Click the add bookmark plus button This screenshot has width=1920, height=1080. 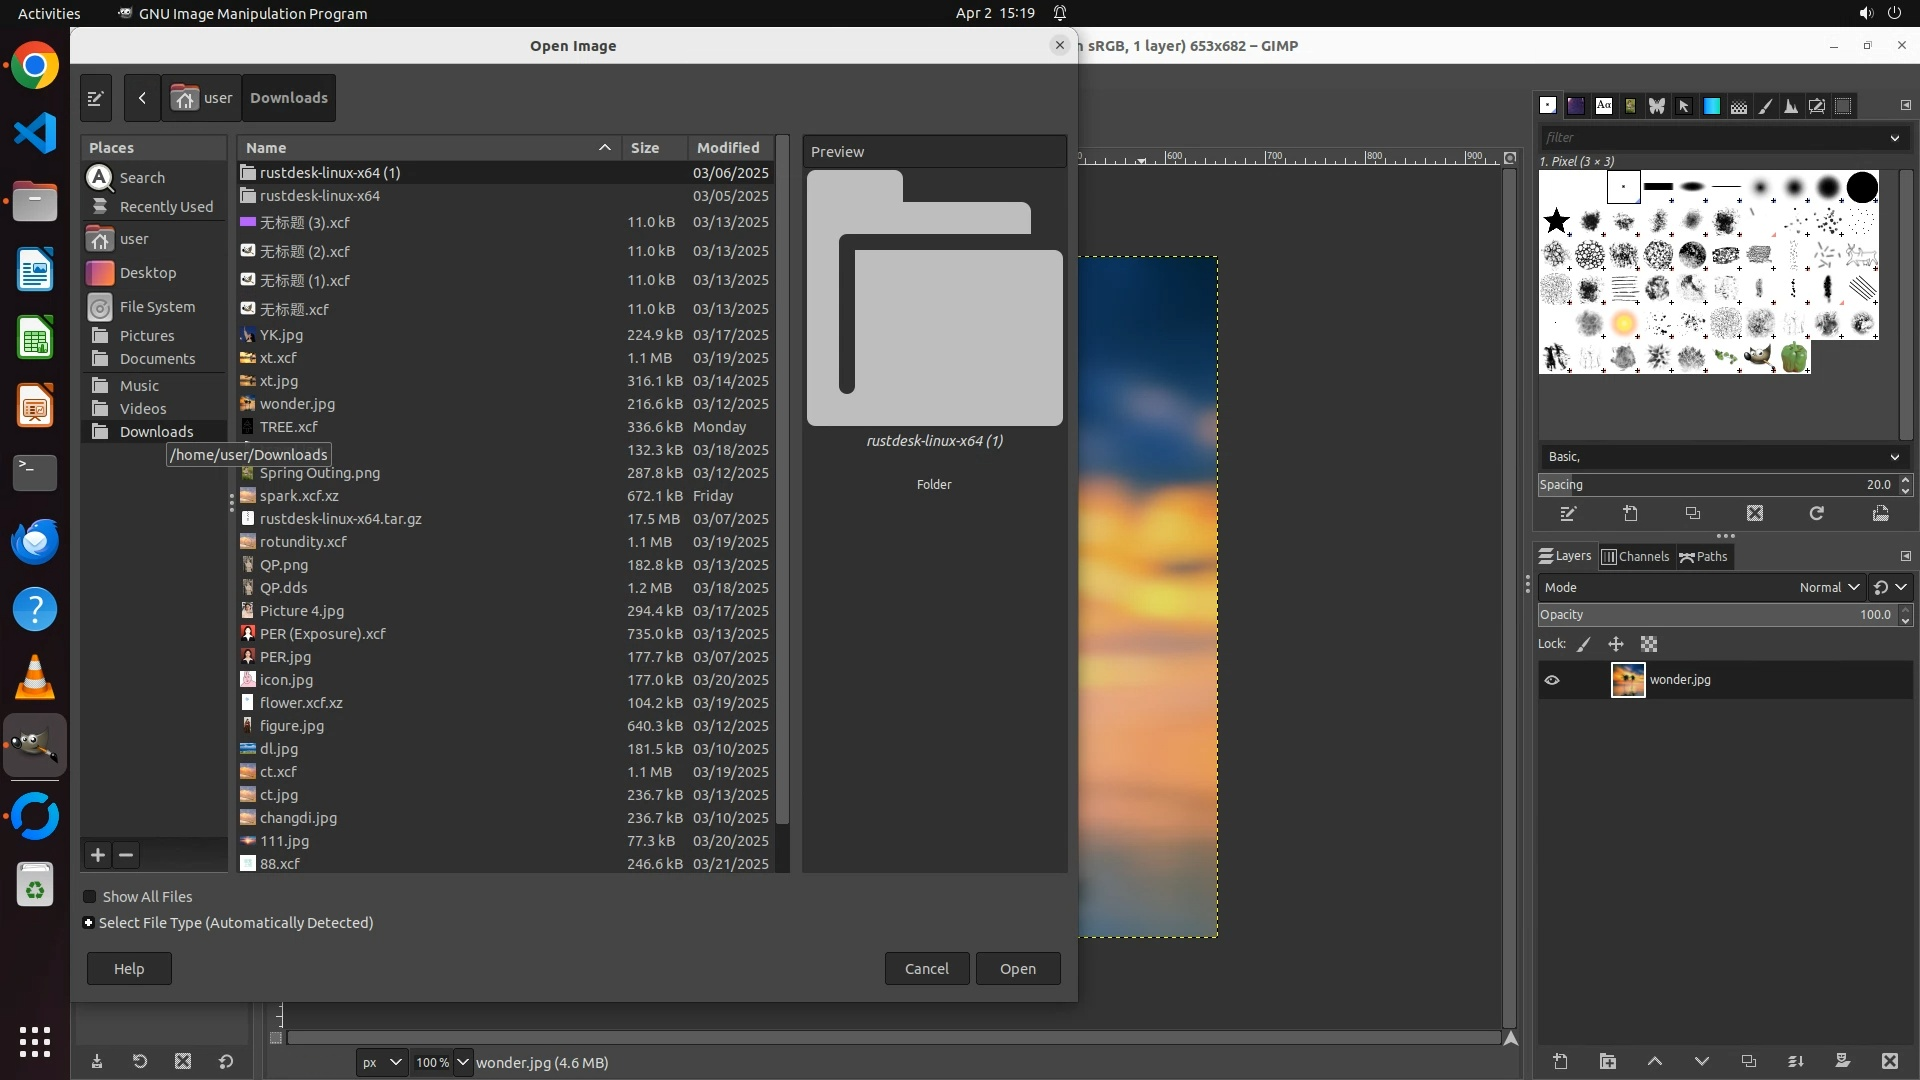coord(97,855)
